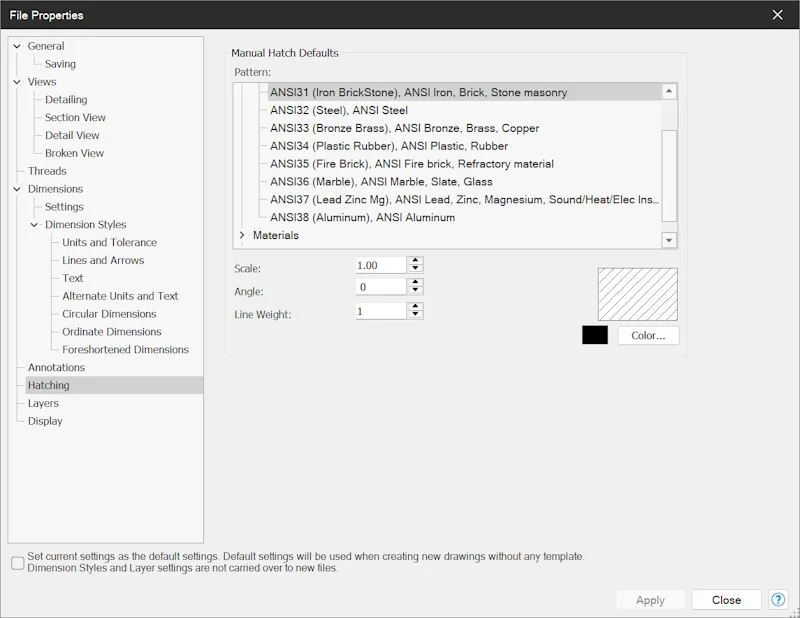This screenshot has width=800, height=618.
Task: Collapse the Dimension Styles tree node
Action: (34, 225)
